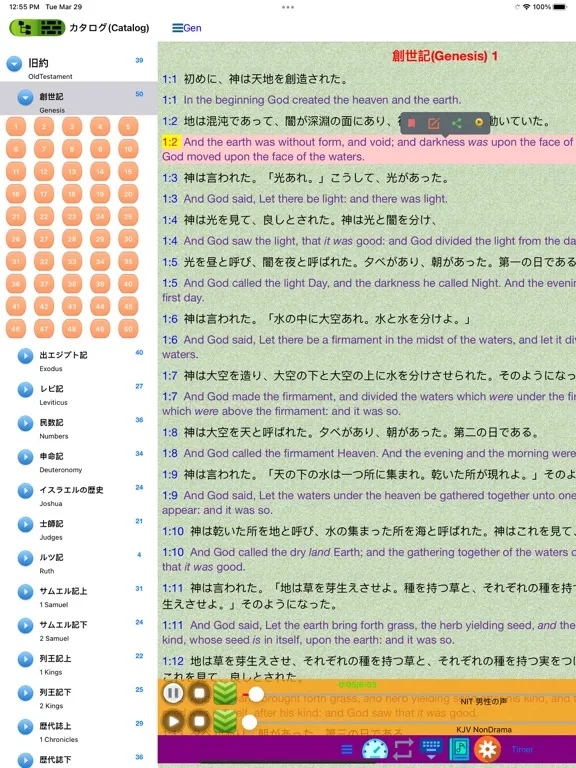The height and width of the screenshot is (768, 576).
Task: Expand the Joshua book
Action: (x=25, y=491)
